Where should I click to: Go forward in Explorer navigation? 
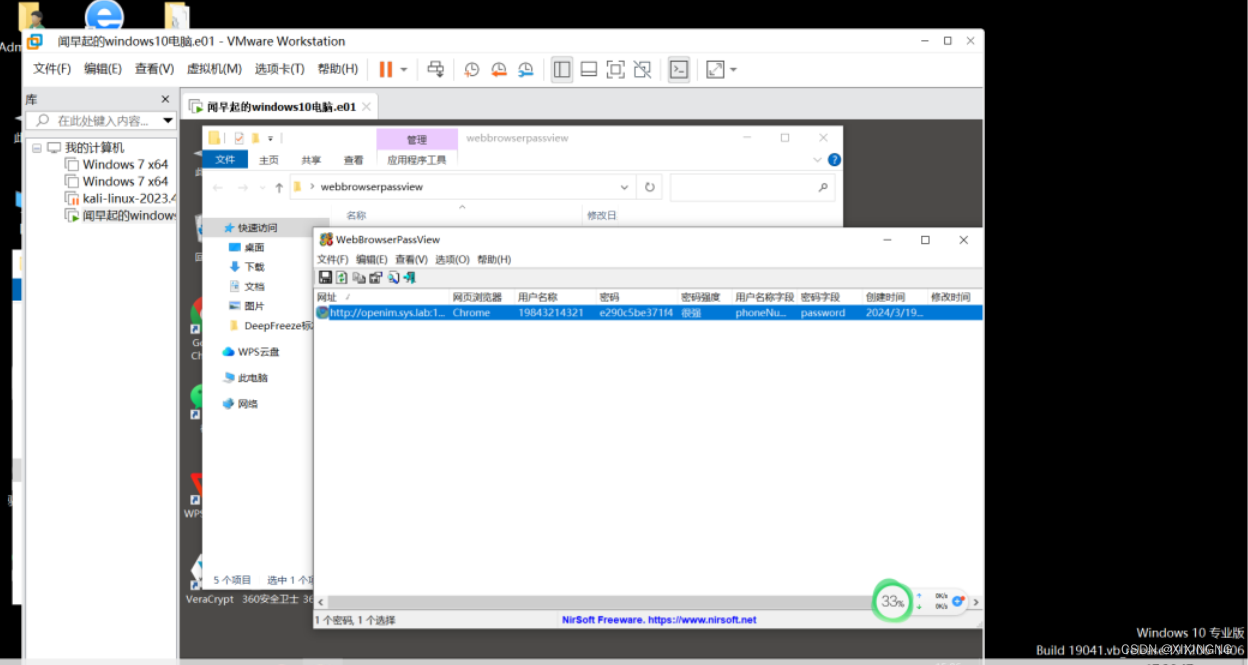point(242,187)
